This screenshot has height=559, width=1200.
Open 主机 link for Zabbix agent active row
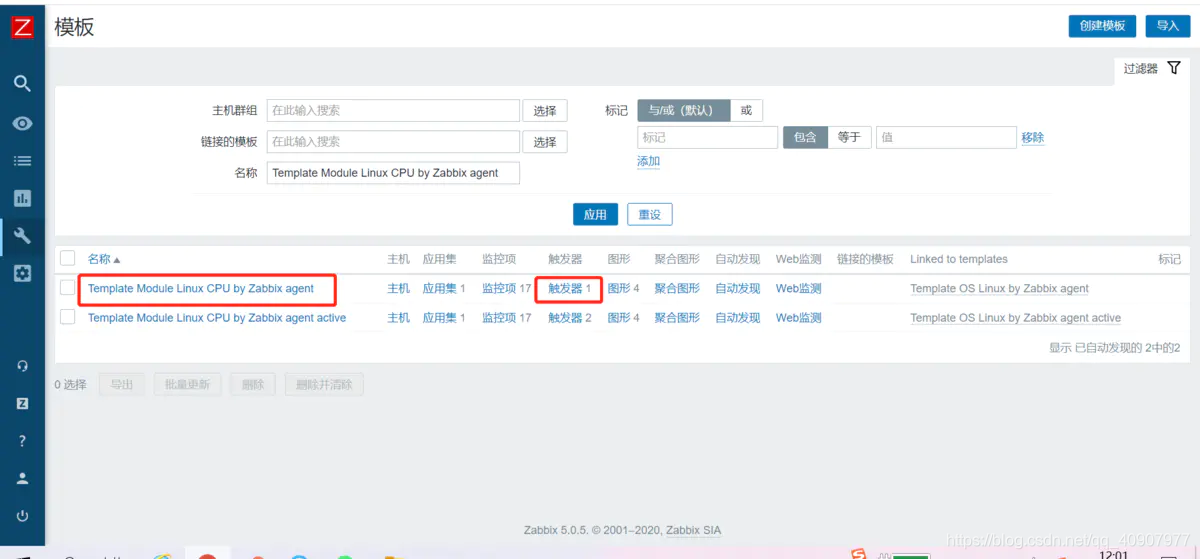tap(399, 317)
